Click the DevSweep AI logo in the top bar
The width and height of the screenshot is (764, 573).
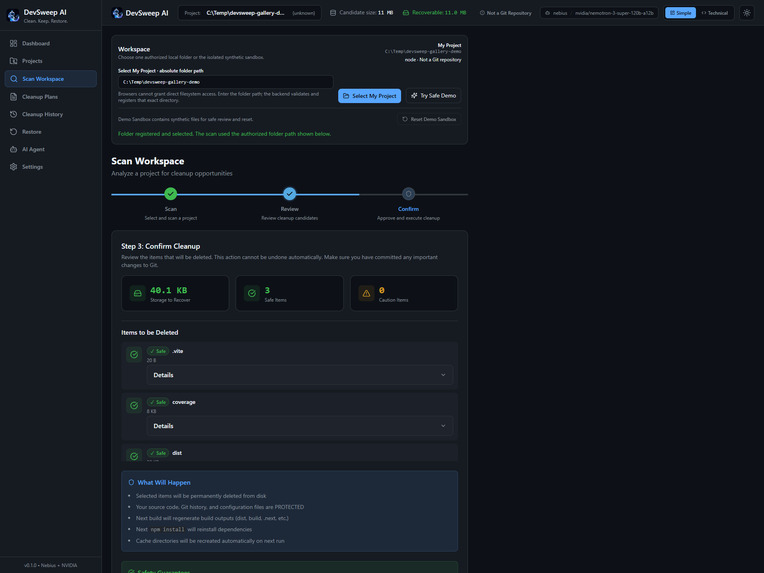click(x=117, y=13)
